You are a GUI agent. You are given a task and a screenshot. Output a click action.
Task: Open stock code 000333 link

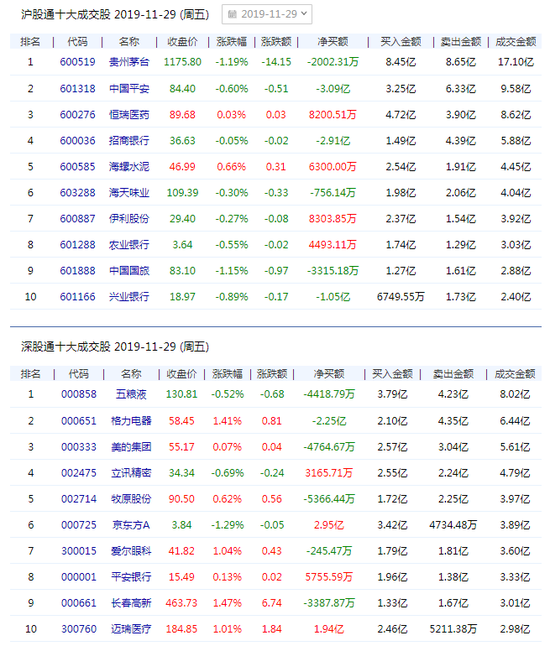click(x=79, y=447)
